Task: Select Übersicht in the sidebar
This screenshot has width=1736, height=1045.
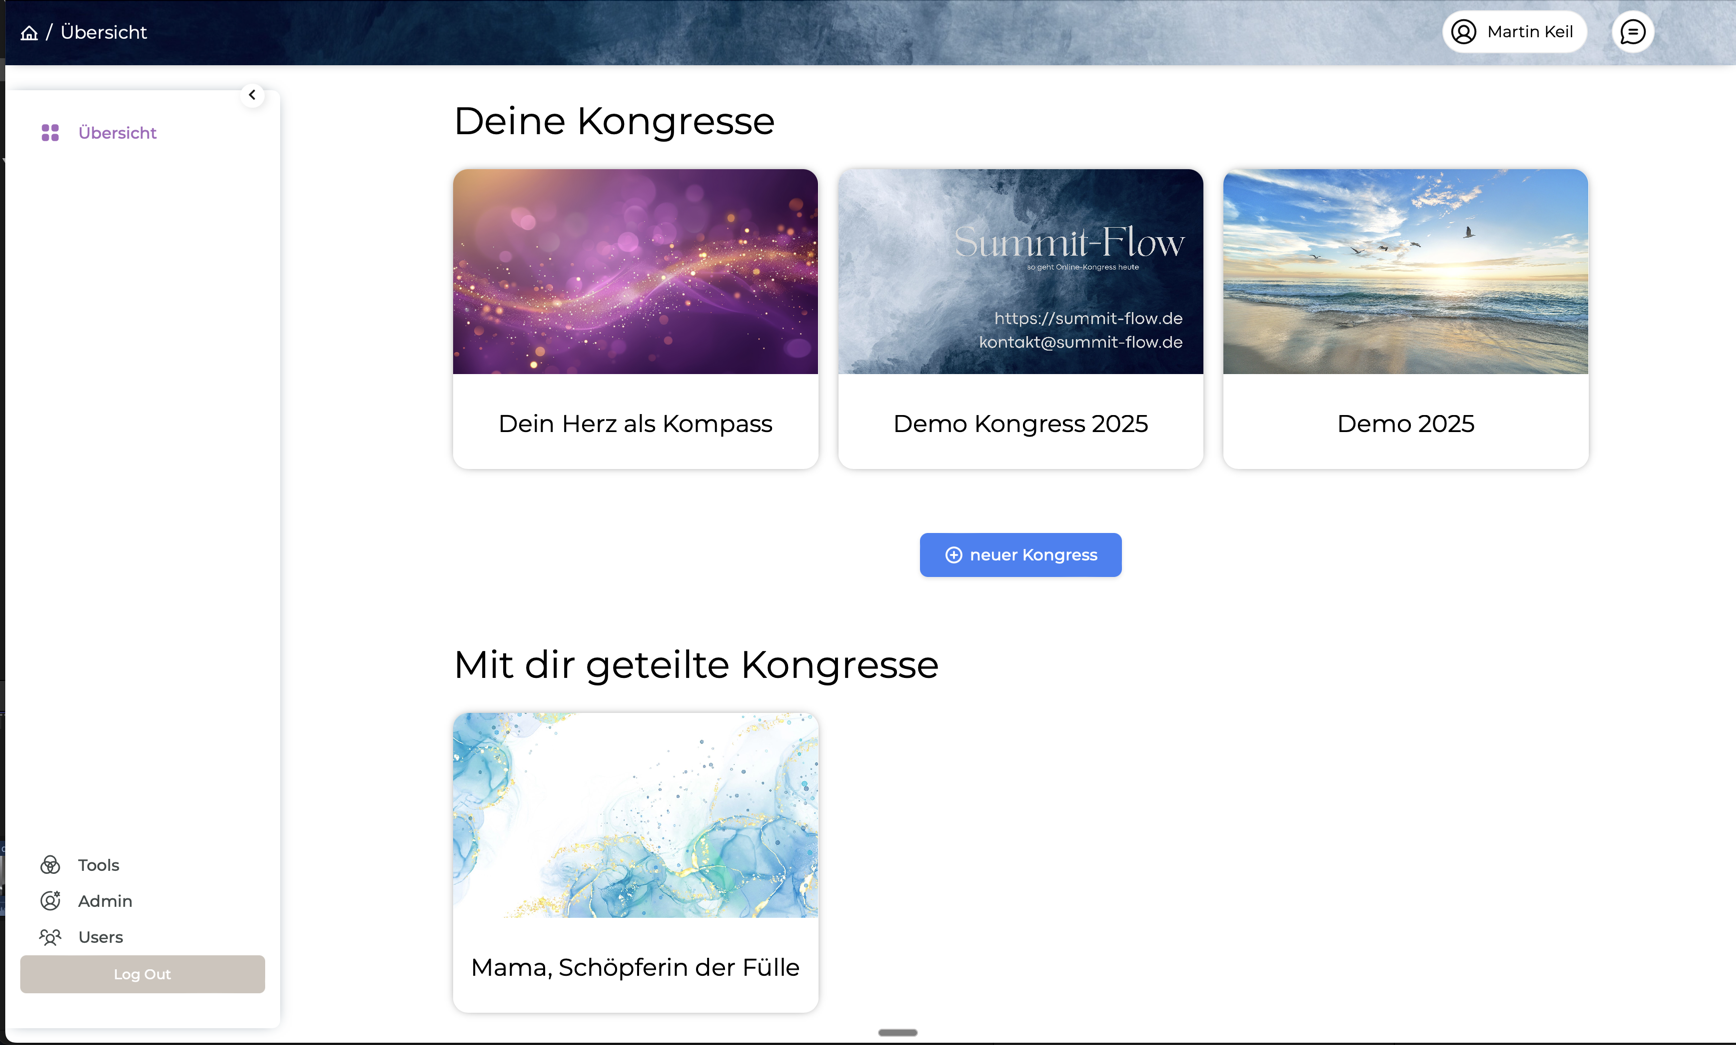Action: pos(117,133)
